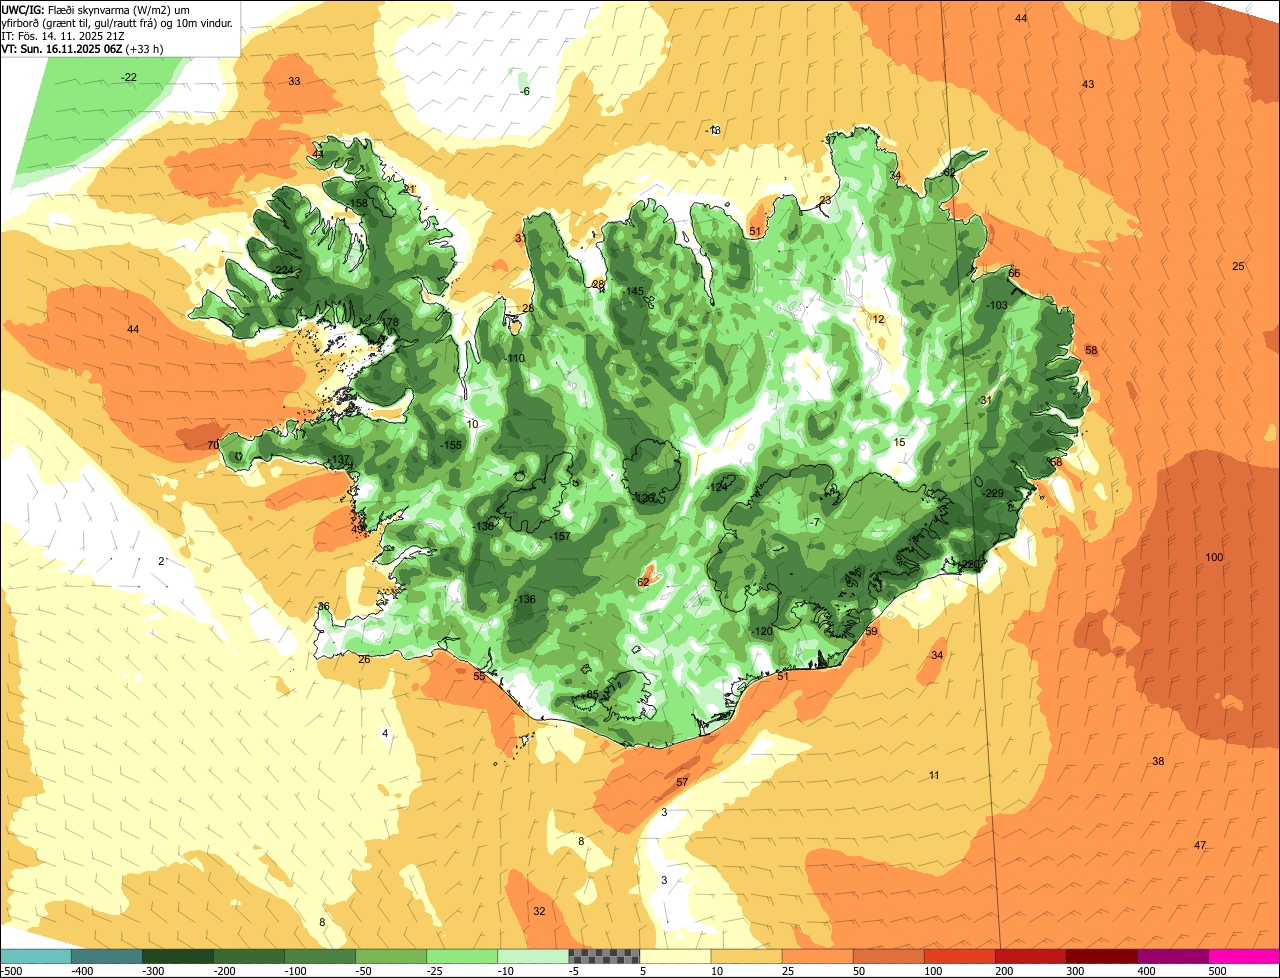The height and width of the screenshot is (978, 1280).
Task: Click the map value "38" over the ocean
Action: pyautogui.click(x=1158, y=761)
